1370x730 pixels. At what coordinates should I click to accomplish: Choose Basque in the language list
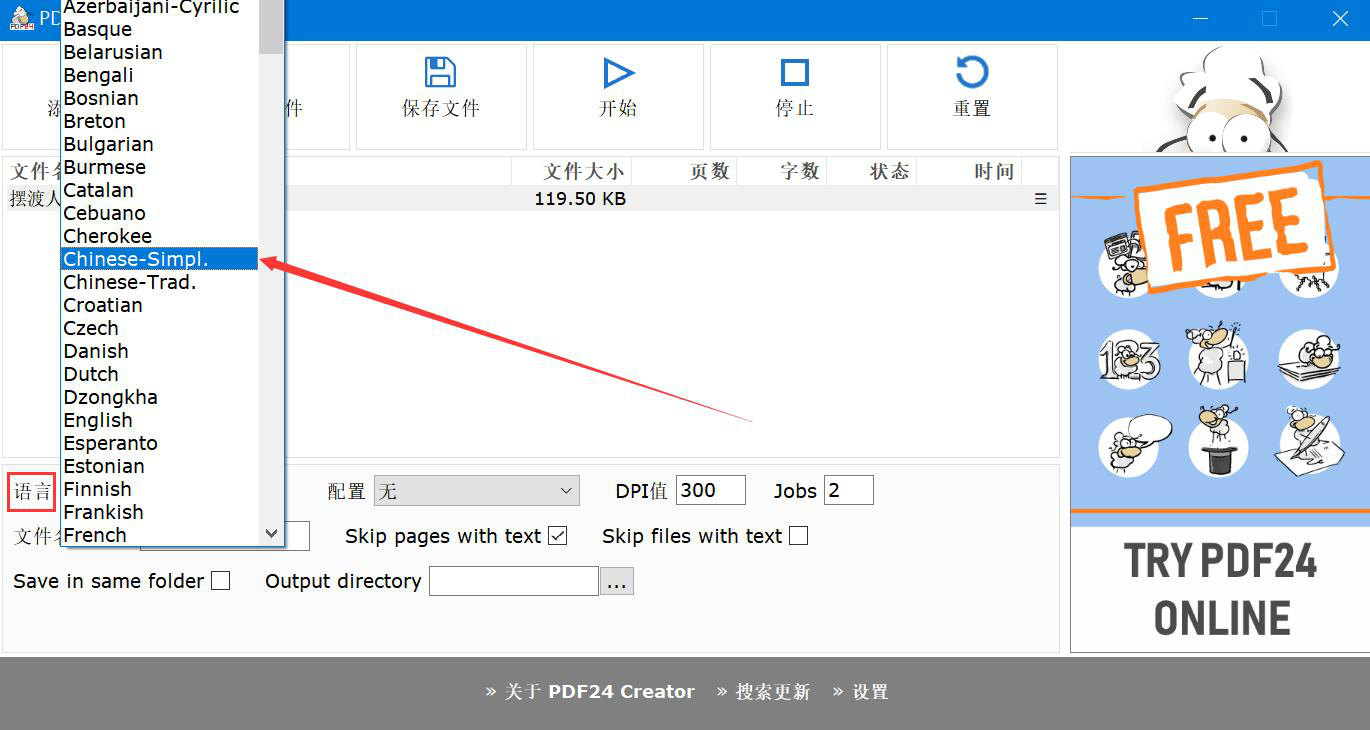click(x=160, y=29)
